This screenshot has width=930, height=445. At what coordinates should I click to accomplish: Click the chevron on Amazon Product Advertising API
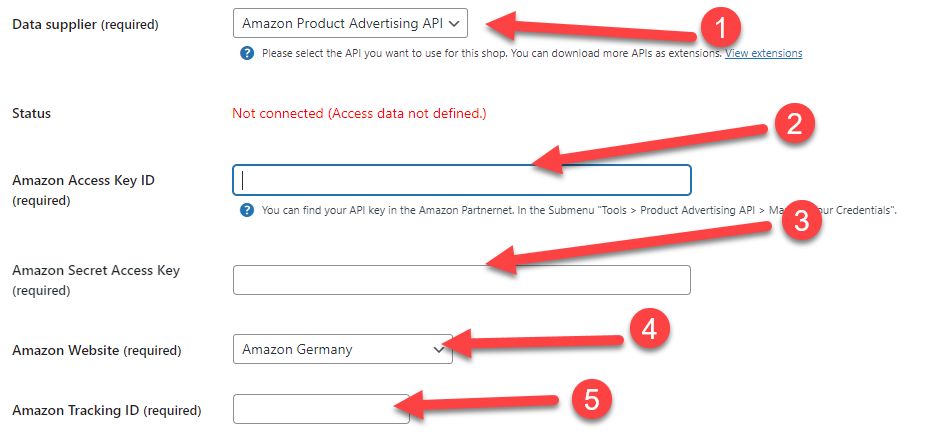[x=454, y=24]
